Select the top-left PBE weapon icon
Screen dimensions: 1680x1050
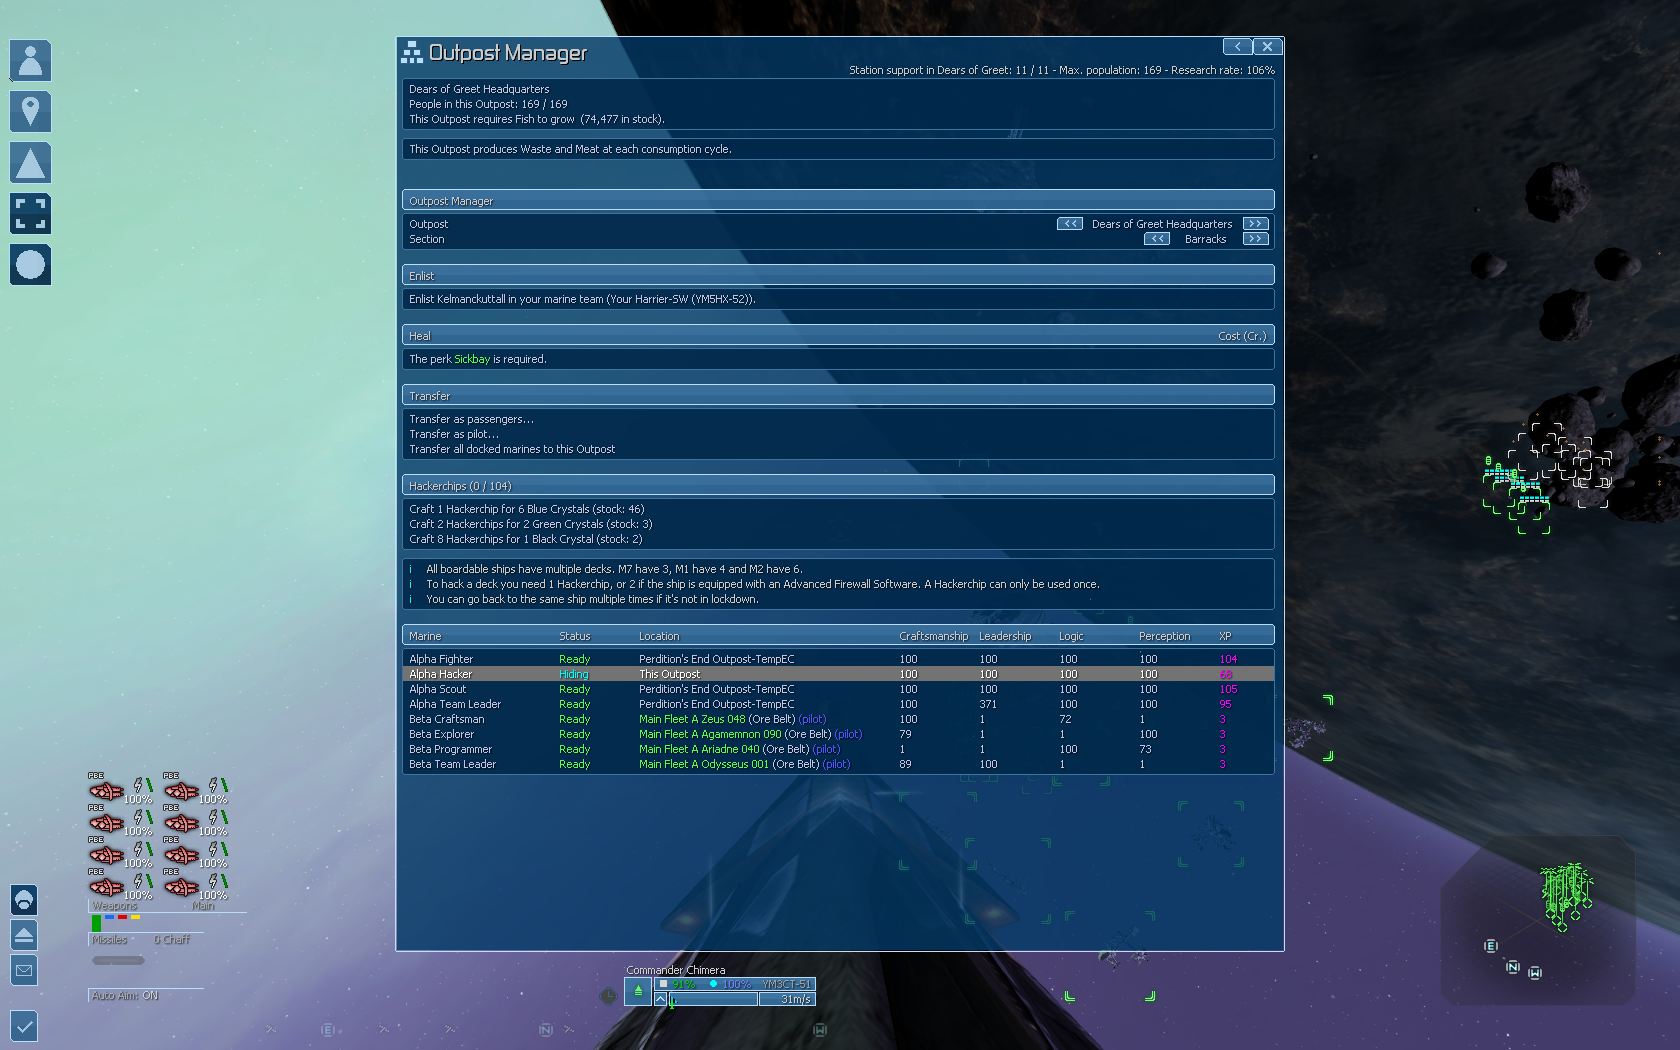tap(107, 792)
